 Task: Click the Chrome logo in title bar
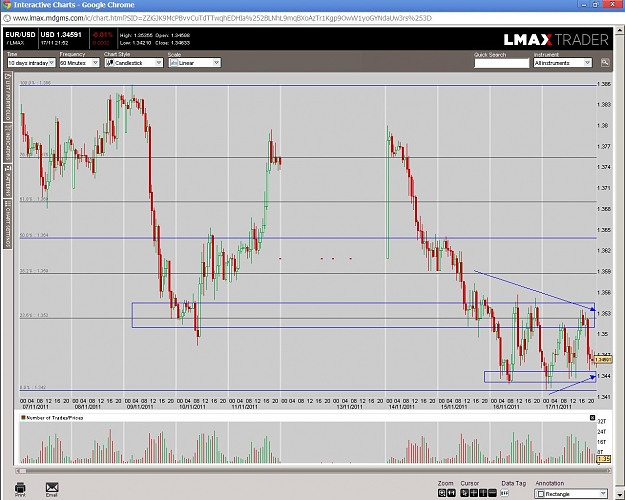point(6,5)
